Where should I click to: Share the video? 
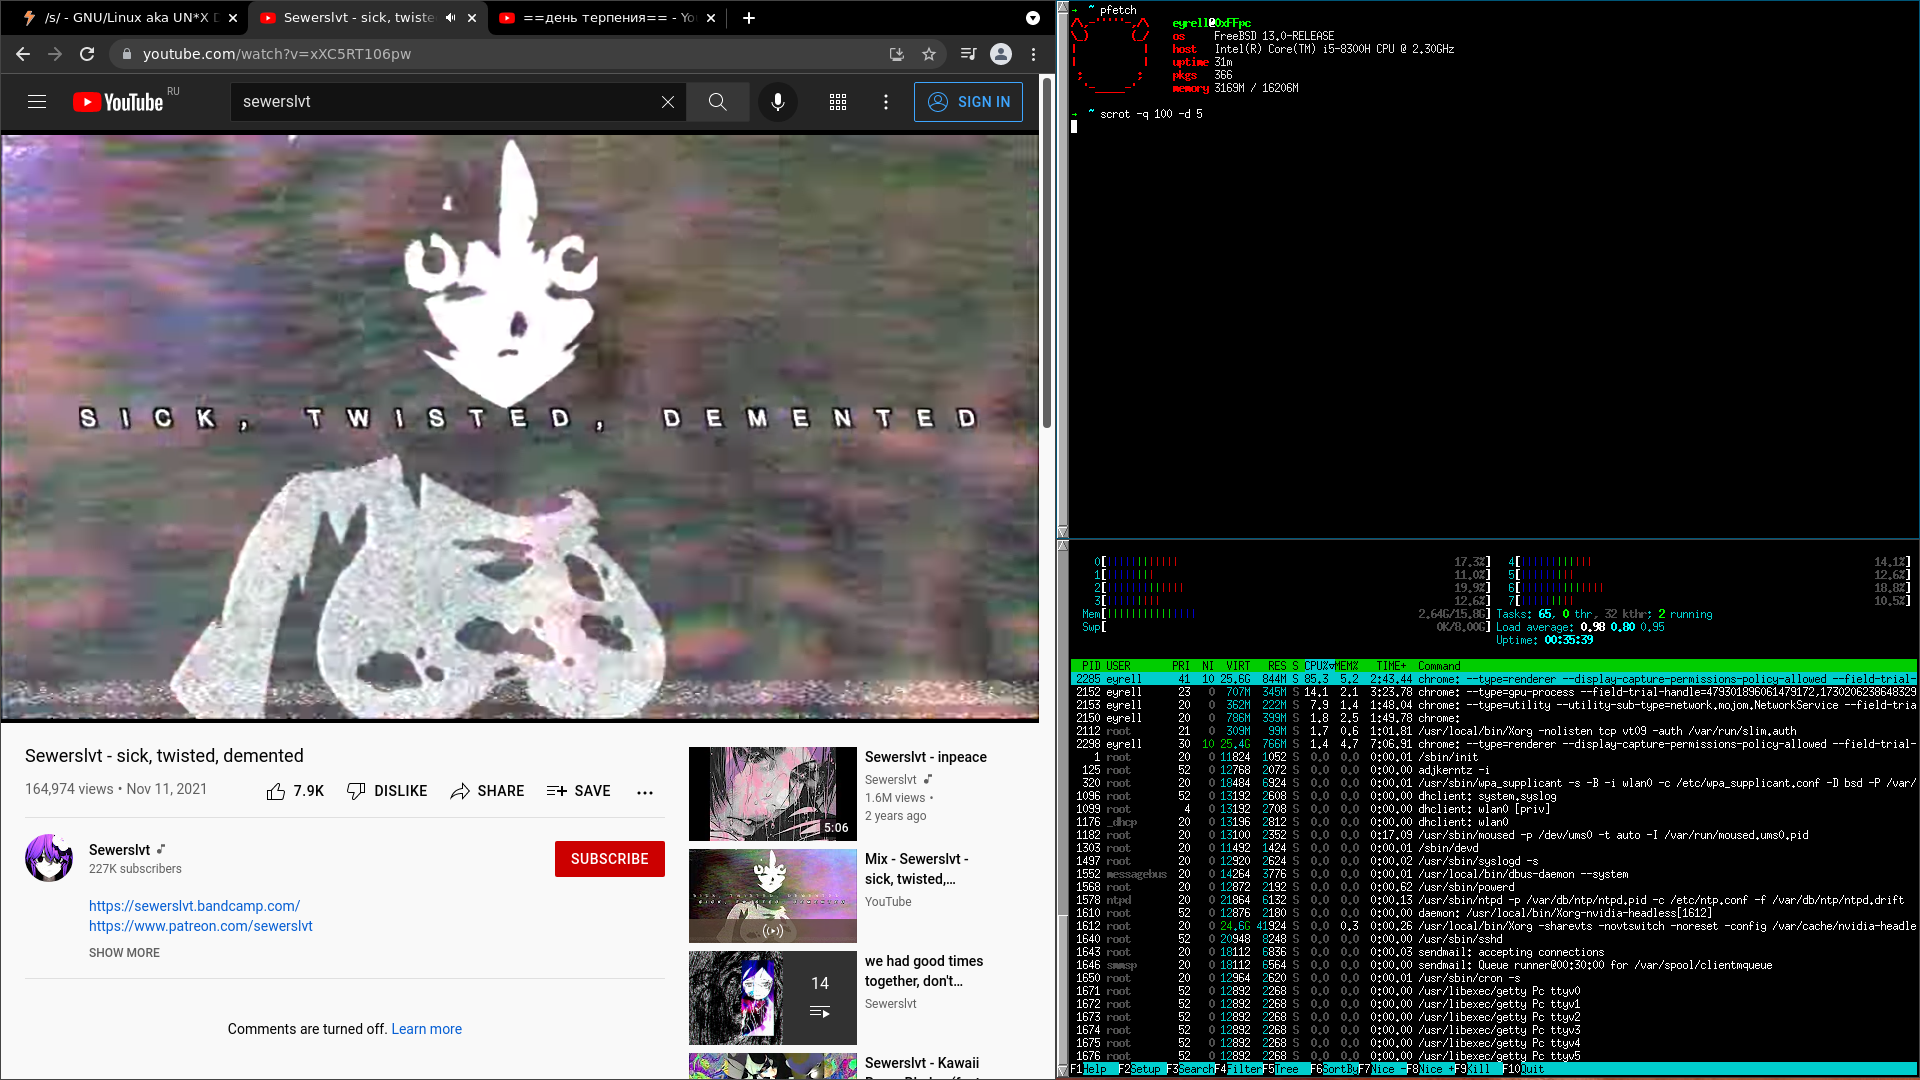point(487,791)
